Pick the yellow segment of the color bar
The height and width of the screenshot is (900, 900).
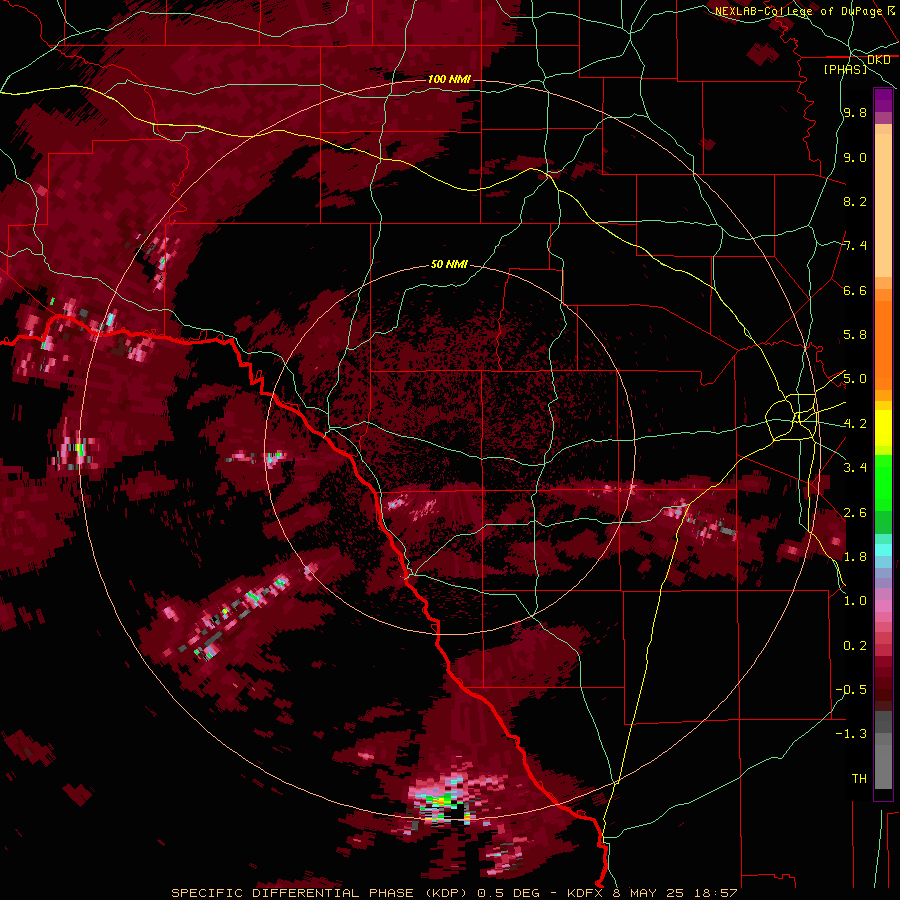point(883,428)
